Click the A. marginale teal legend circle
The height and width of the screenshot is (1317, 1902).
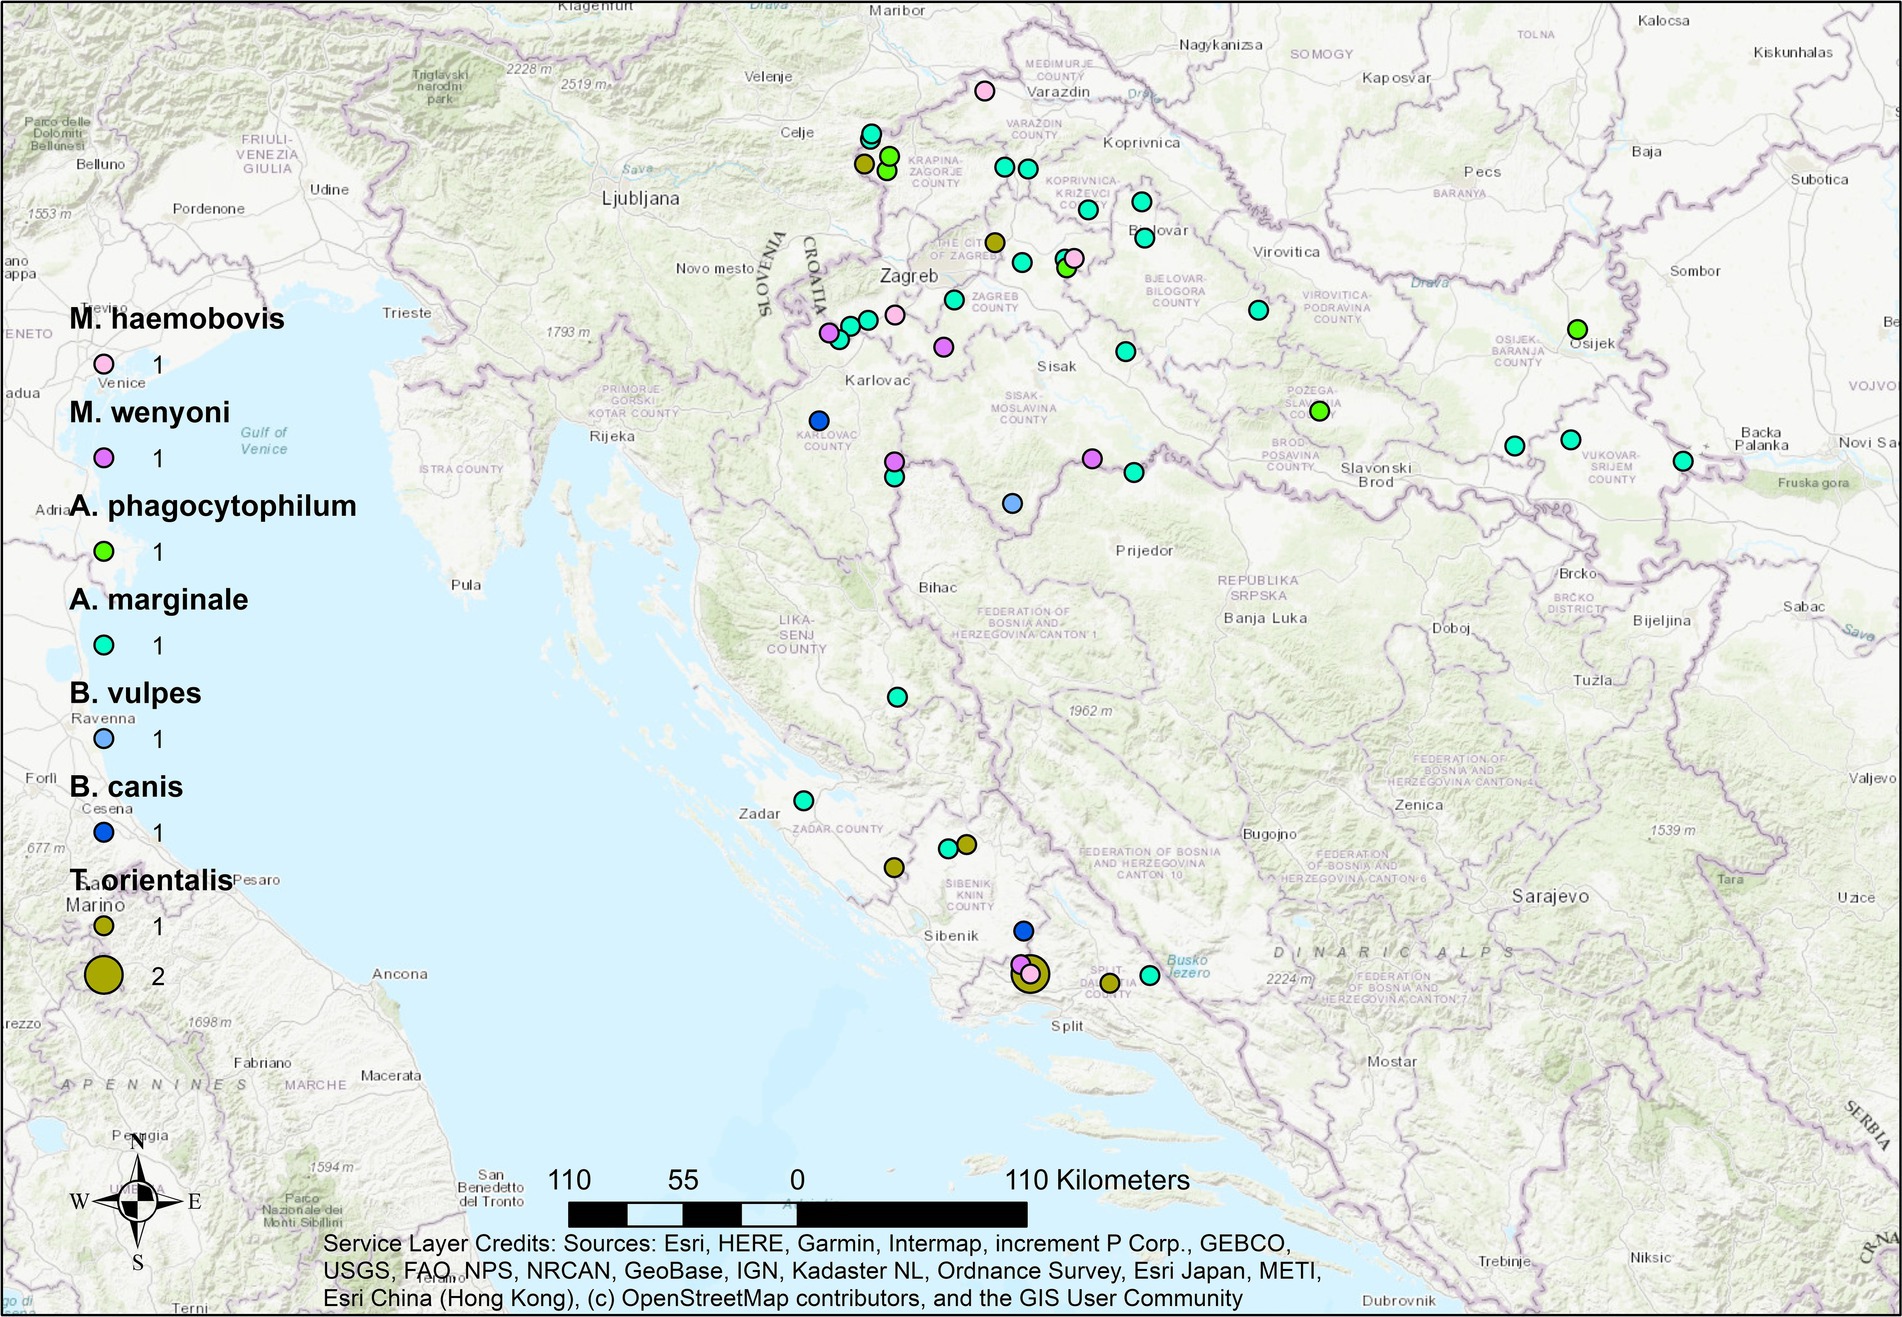pos(103,645)
